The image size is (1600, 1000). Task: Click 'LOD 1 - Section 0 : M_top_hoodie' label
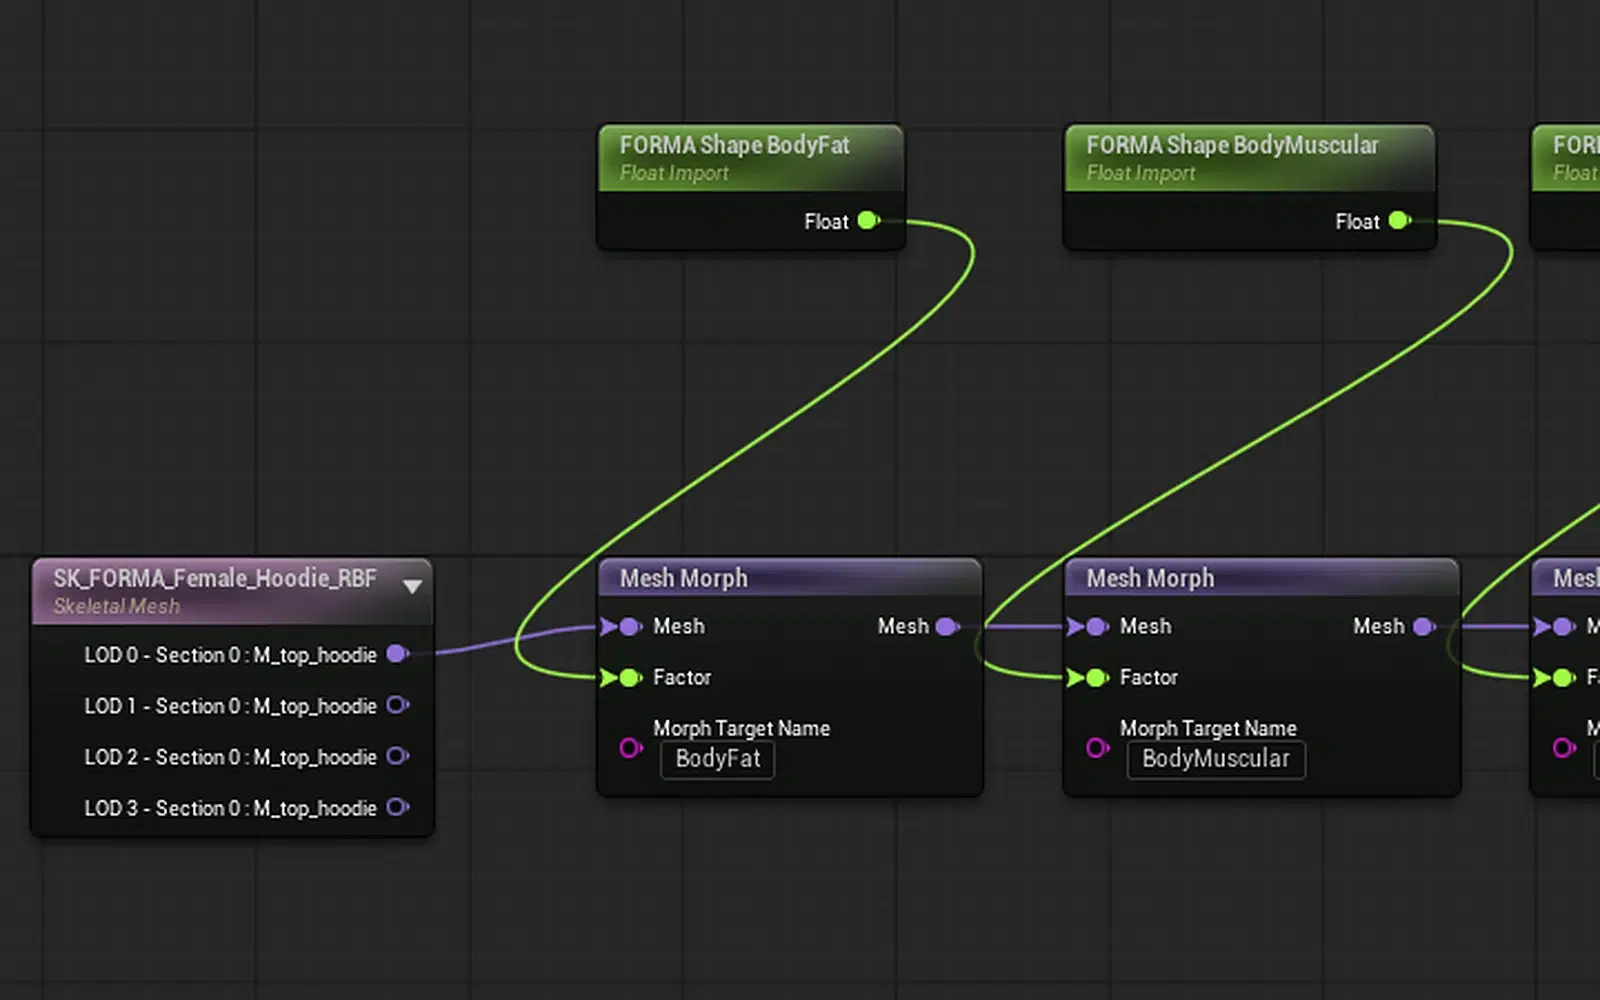point(230,706)
